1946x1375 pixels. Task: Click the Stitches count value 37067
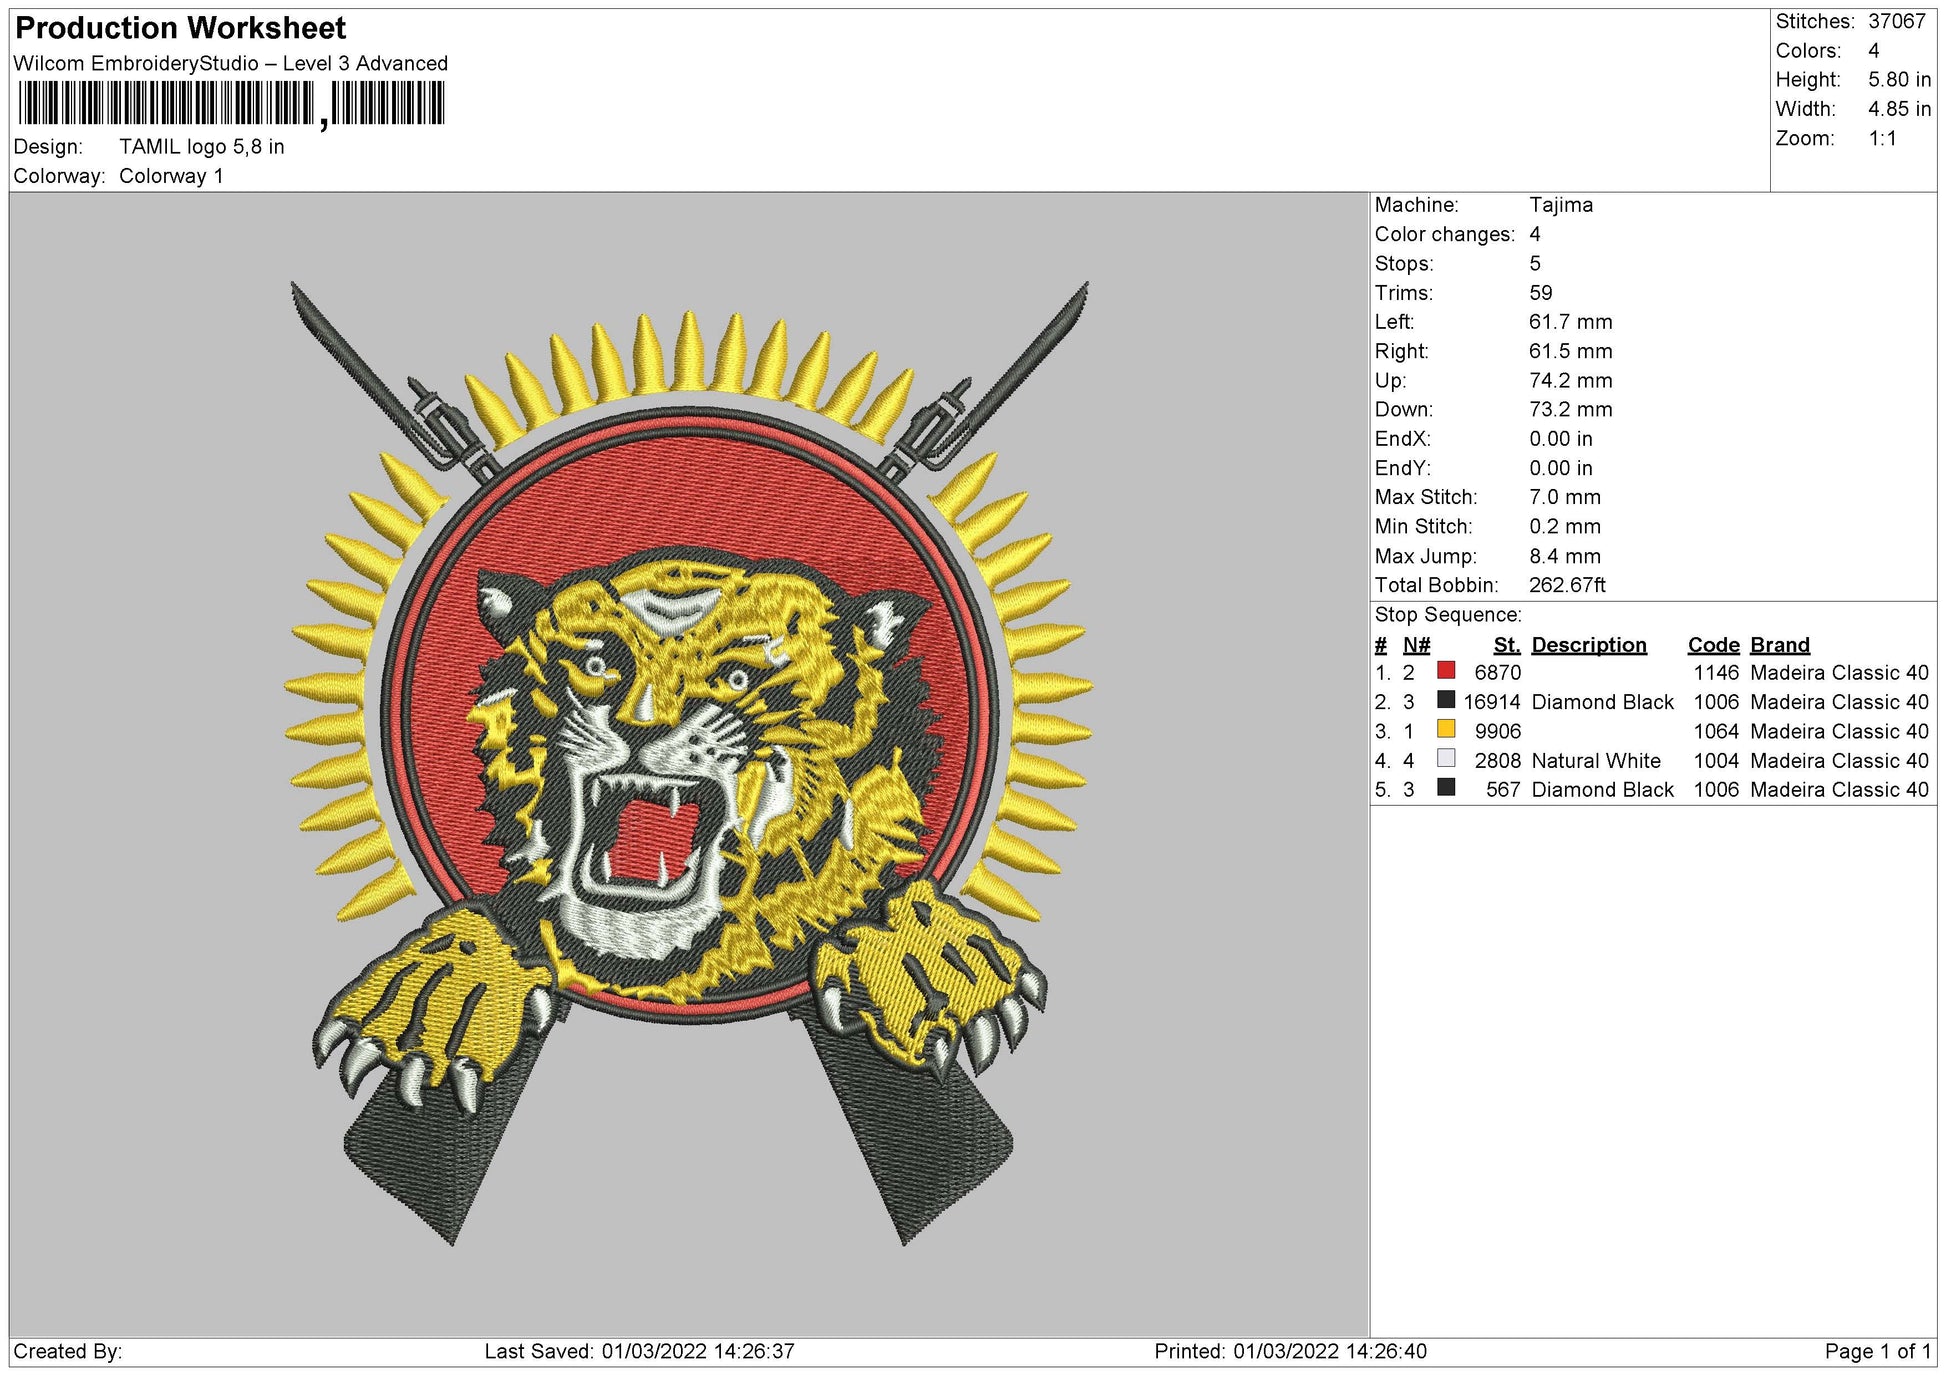pos(1900,20)
